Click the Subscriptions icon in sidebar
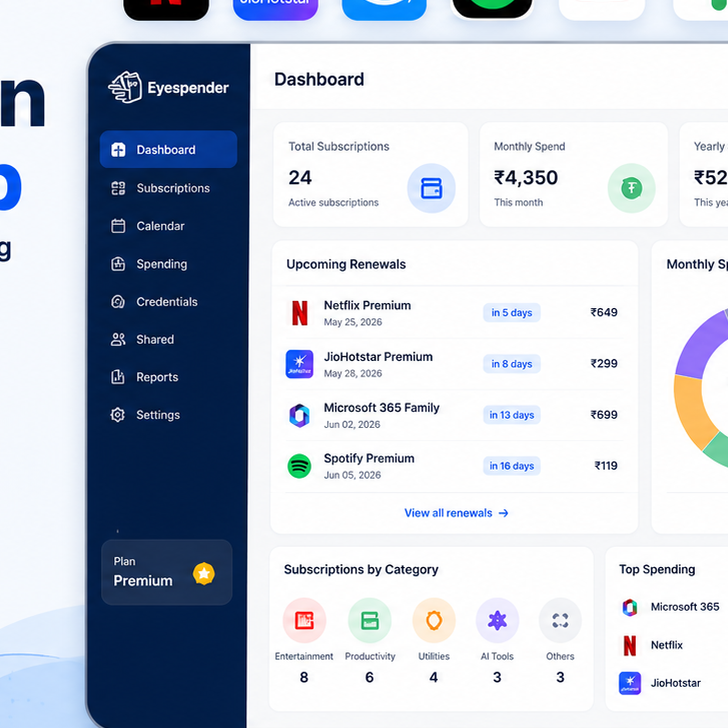728x728 pixels. [118, 188]
